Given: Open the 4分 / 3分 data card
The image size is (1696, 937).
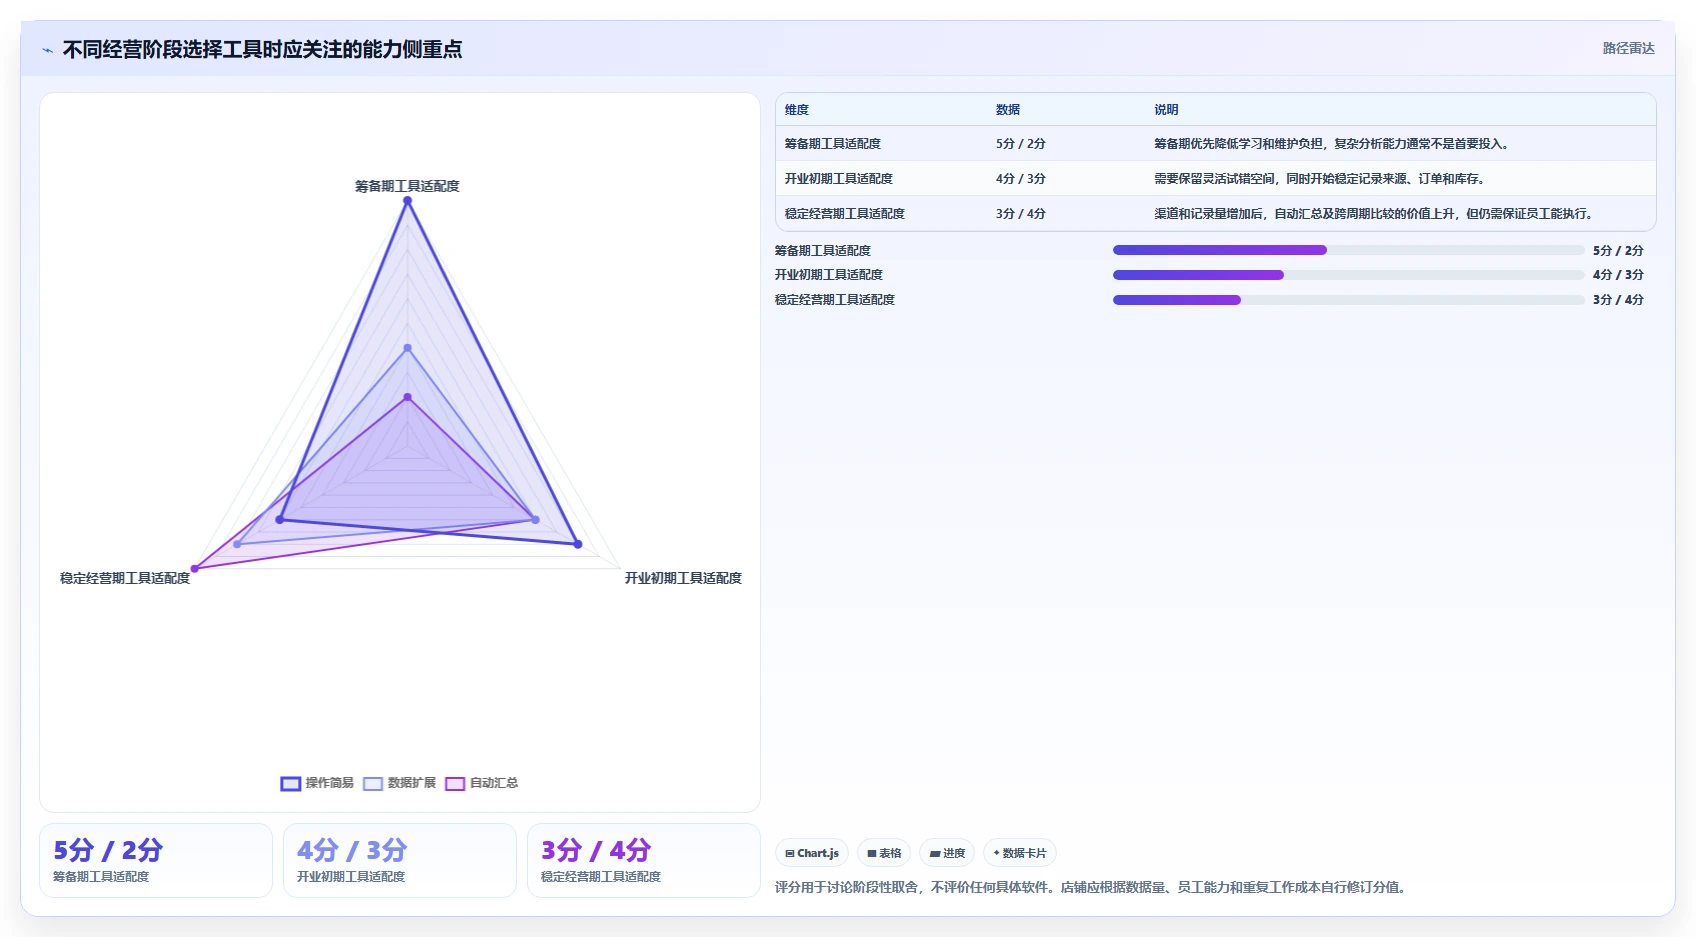Looking at the screenshot, I should click(400, 860).
